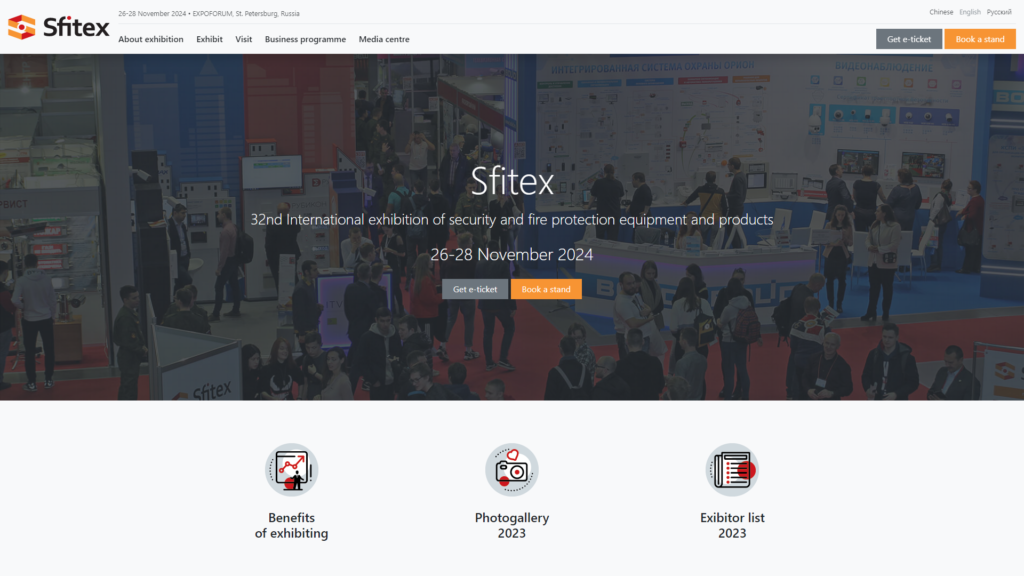This screenshot has height=576, width=1024.
Task: Click Book a stand button on hero banner
Action: (x=546, y=289)
